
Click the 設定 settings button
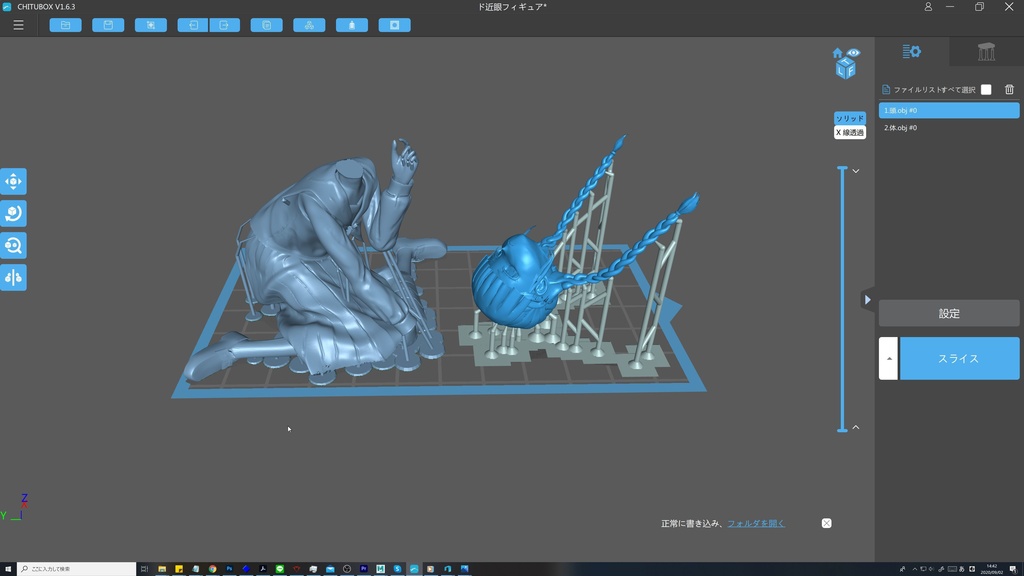click(949, 313)
